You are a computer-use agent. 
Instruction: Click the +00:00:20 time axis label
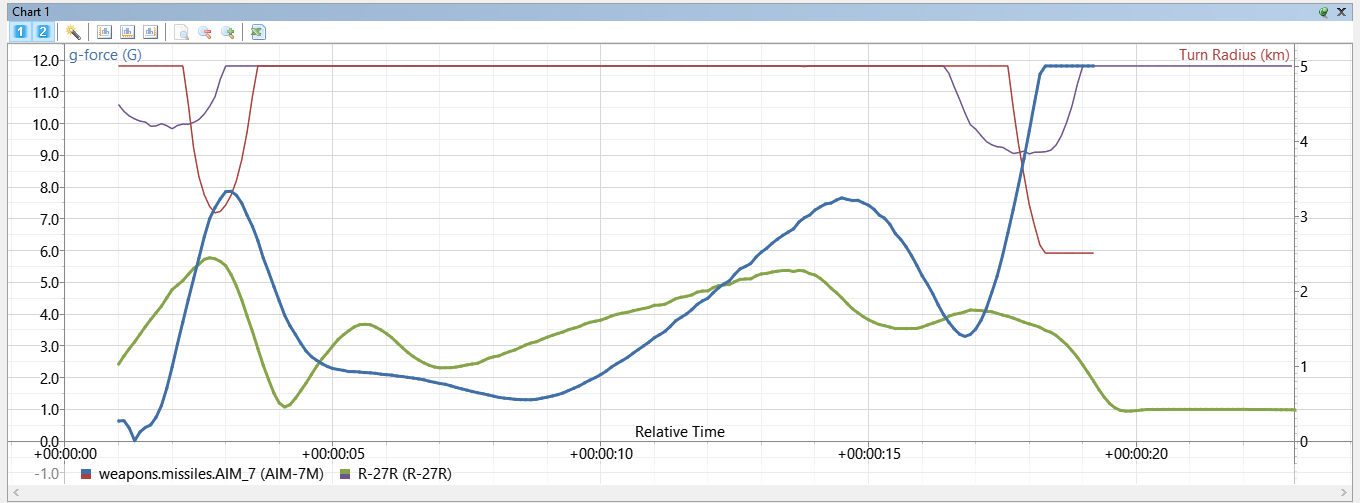1138,454
